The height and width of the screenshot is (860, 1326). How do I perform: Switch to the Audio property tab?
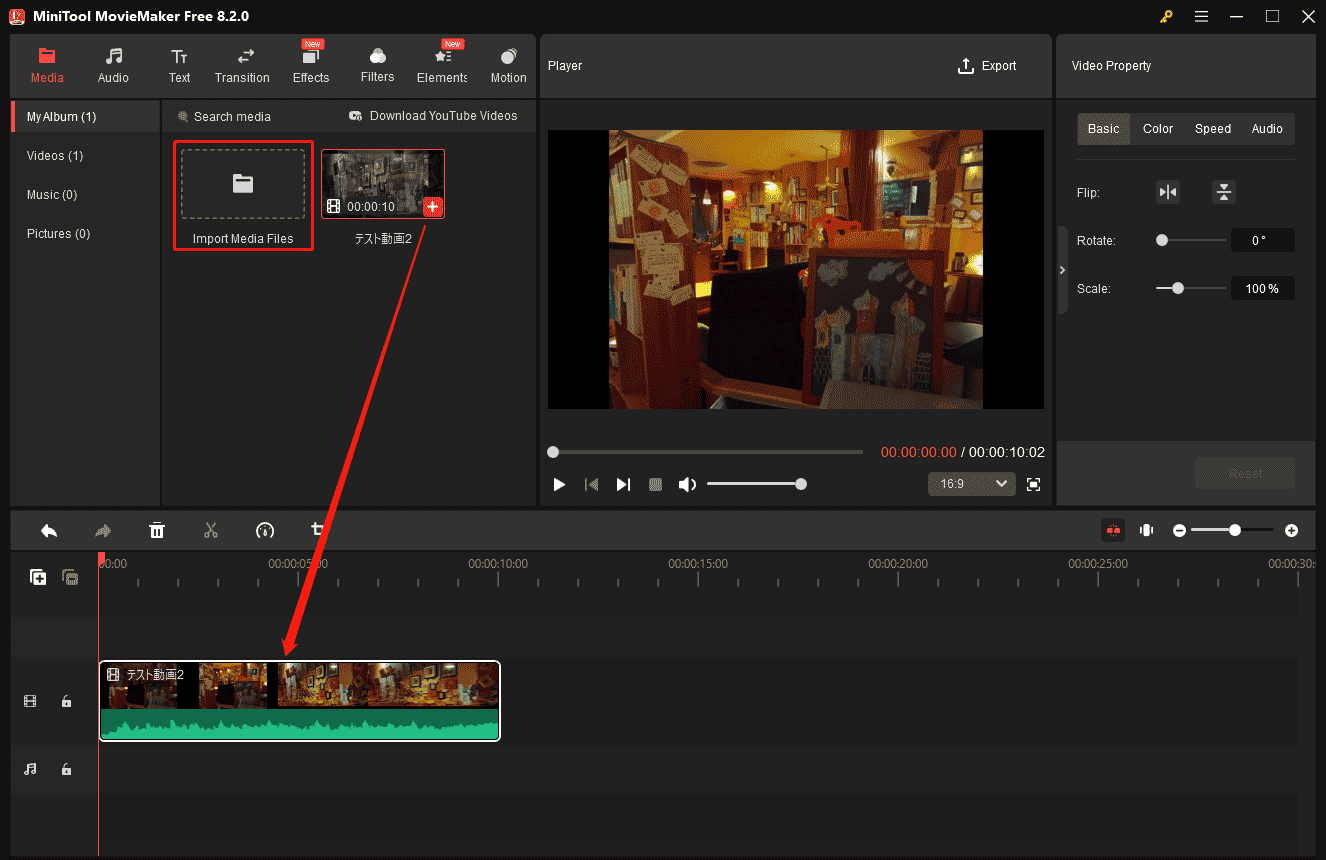(1267, 129)
